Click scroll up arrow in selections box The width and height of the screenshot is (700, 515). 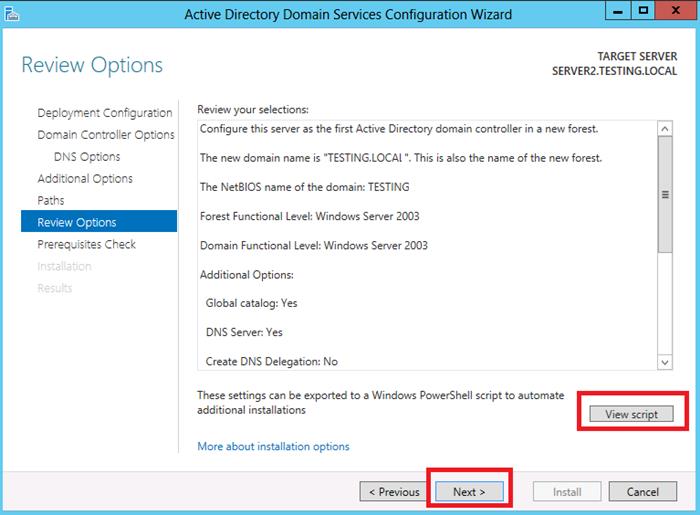pyautogui.click(x=665, y=129)
